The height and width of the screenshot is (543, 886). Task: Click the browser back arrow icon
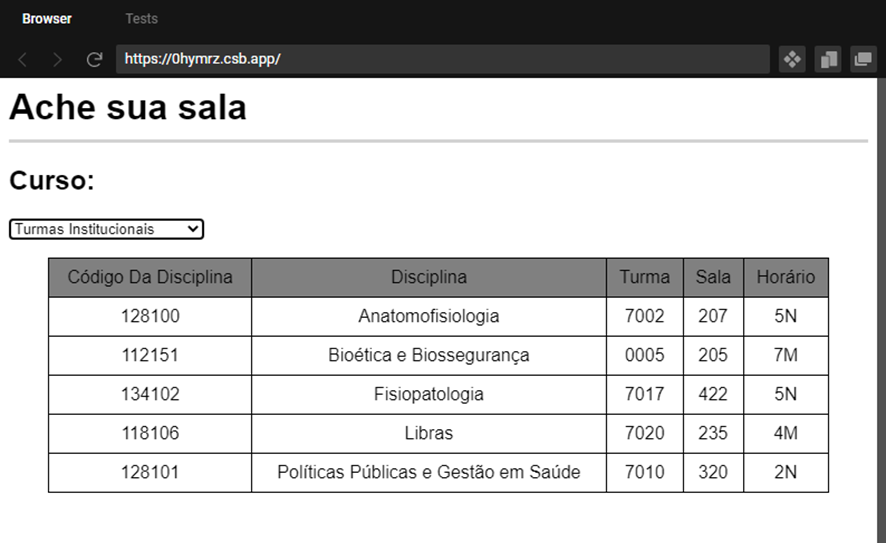tap(23, 59)
